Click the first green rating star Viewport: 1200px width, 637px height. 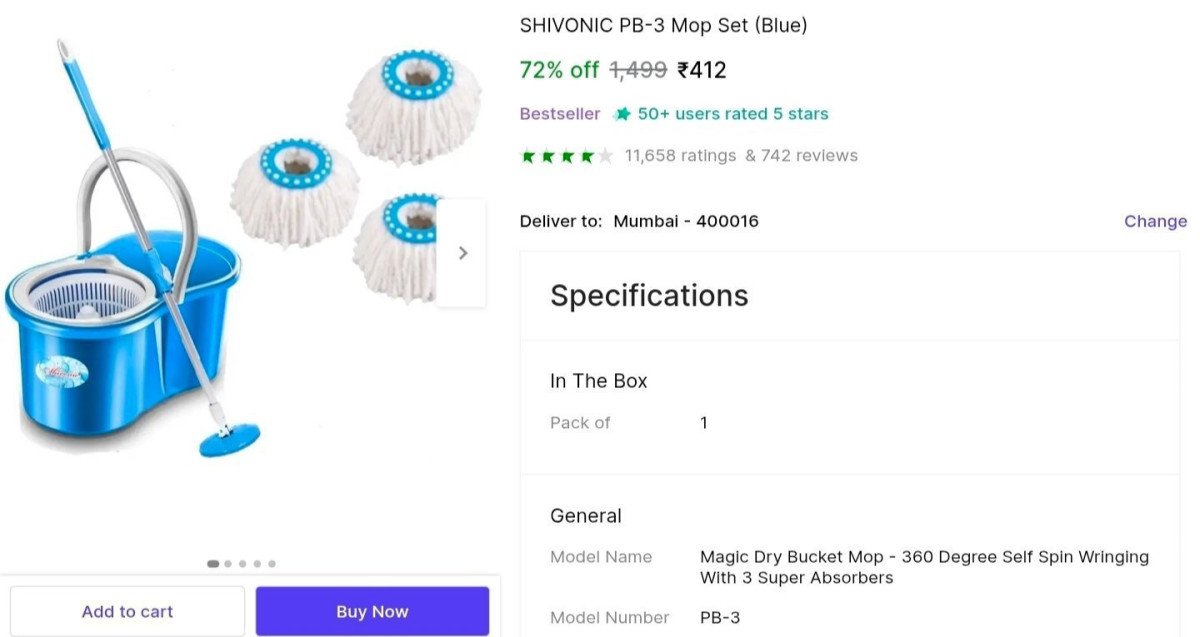(x=526, y=155)
